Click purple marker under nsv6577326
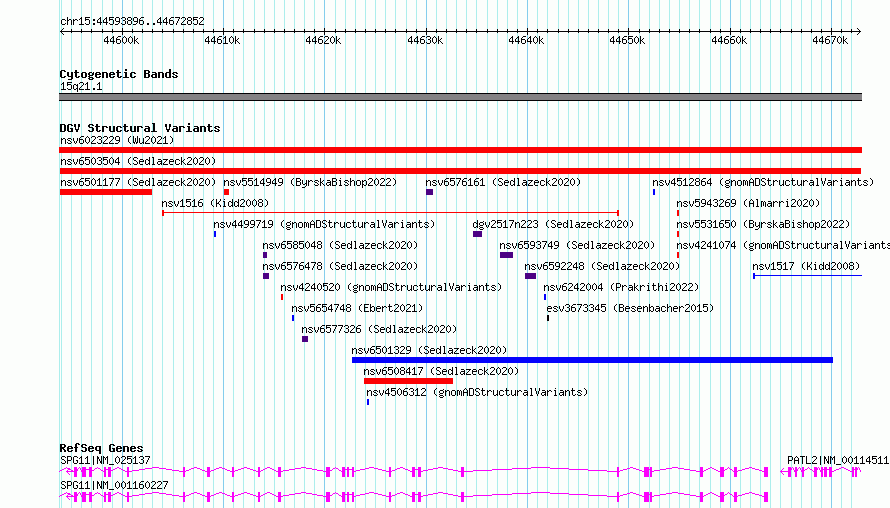 pyautogui.click(x=305, y=339)
